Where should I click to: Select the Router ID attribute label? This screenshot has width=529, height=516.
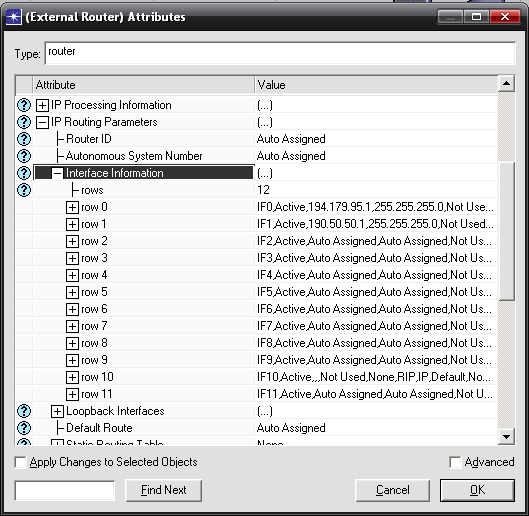pos(89,139)
